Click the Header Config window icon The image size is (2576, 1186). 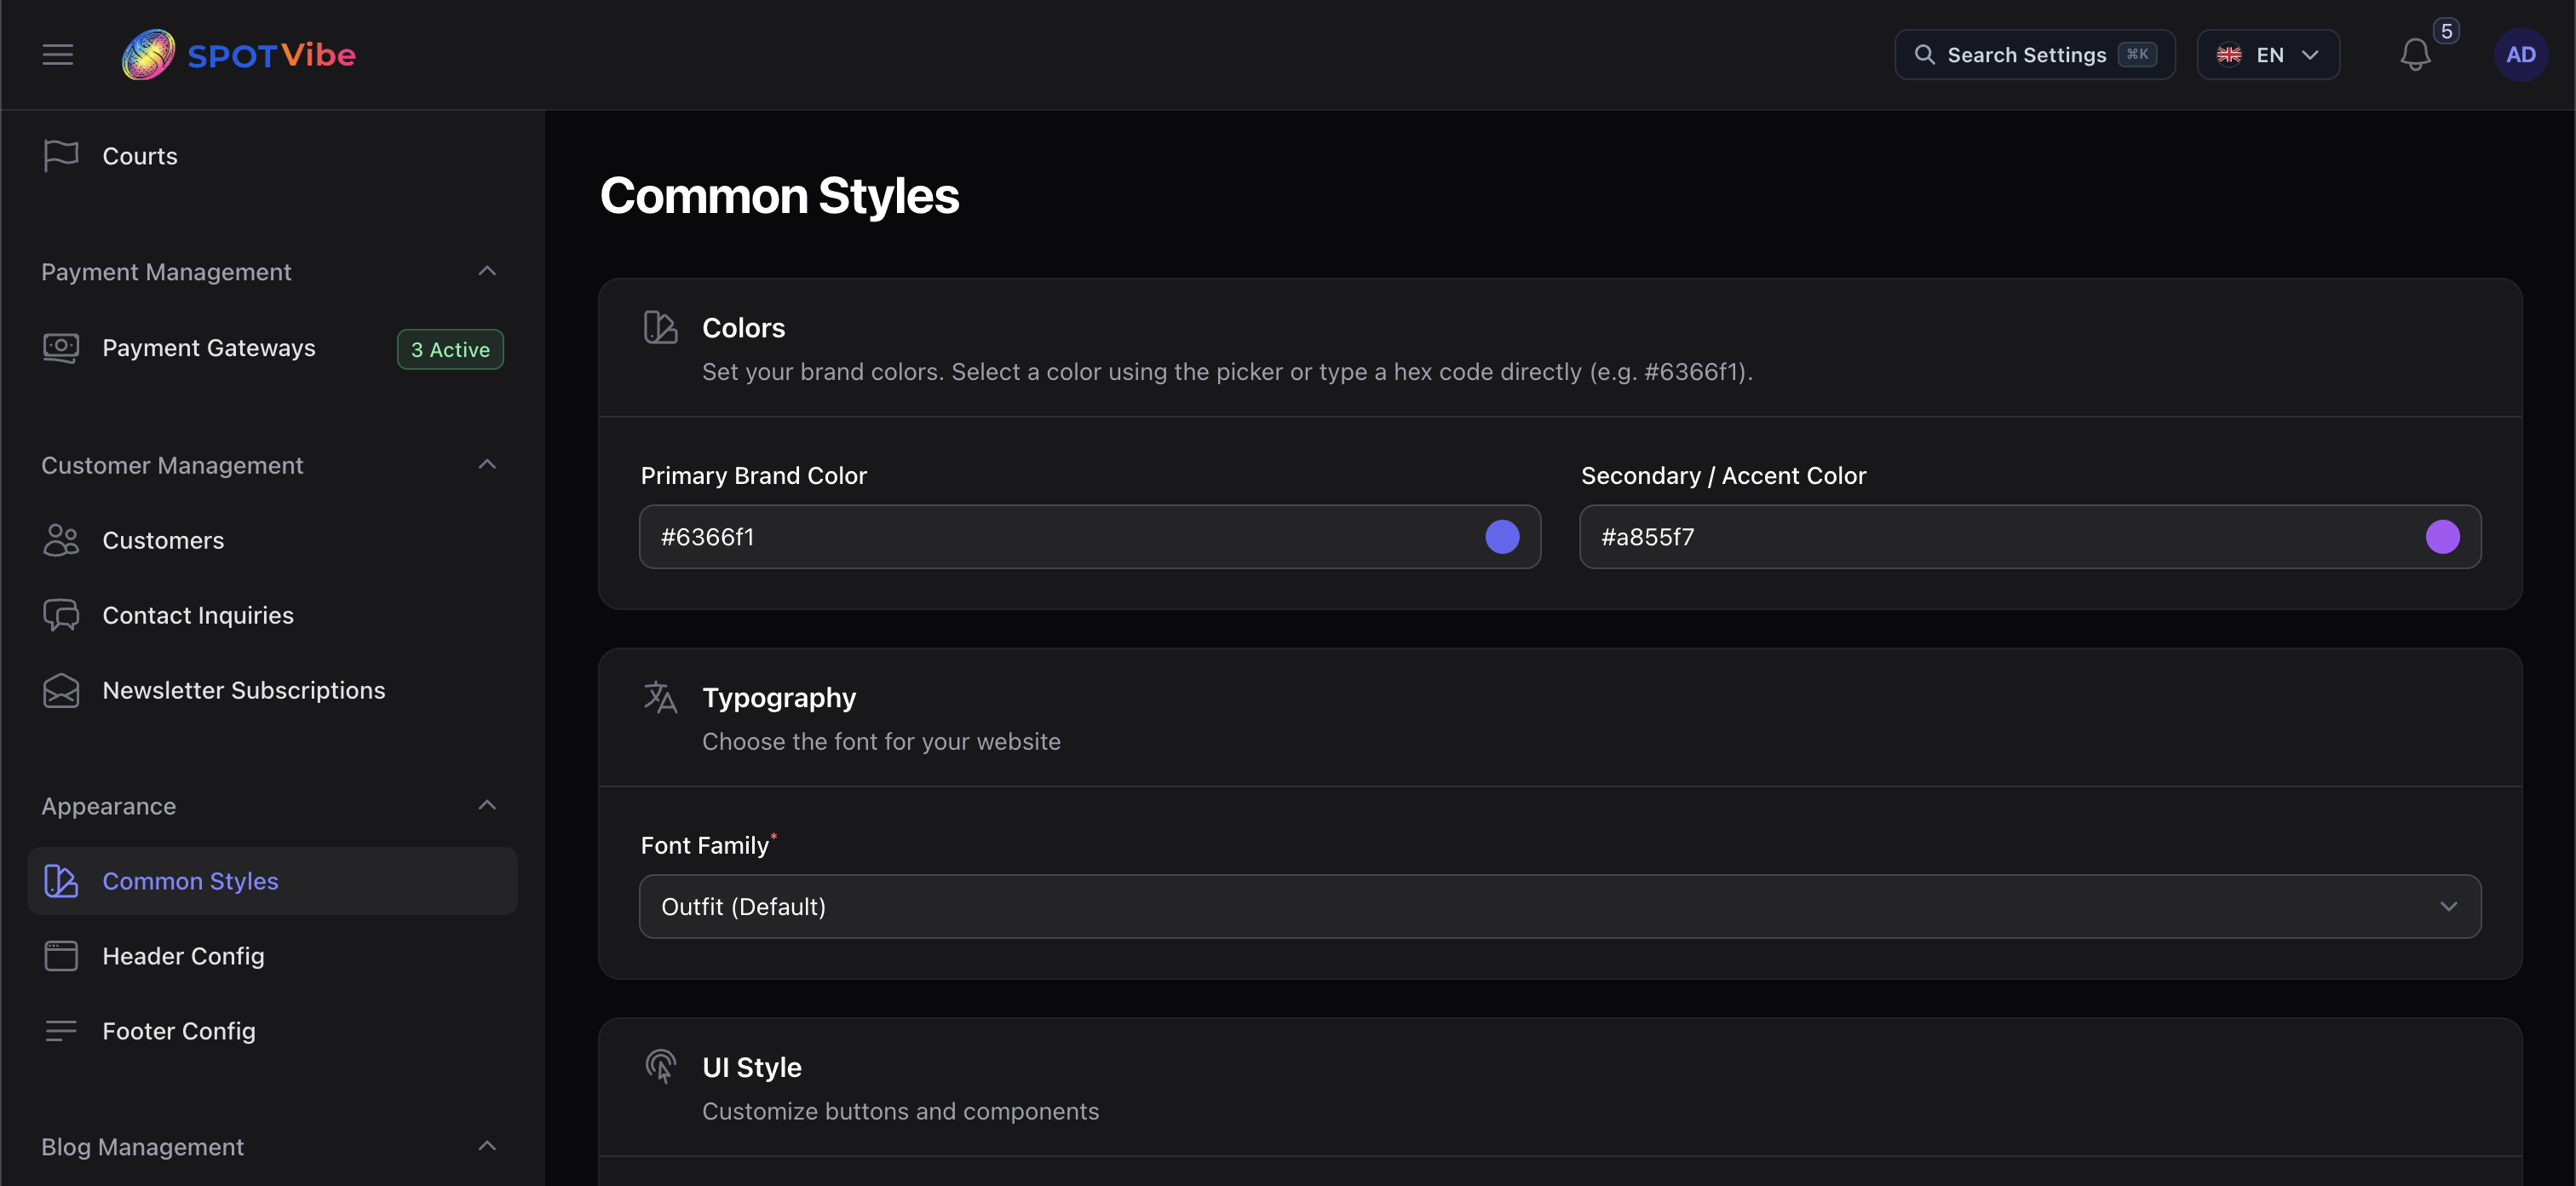tap(61, 956)
